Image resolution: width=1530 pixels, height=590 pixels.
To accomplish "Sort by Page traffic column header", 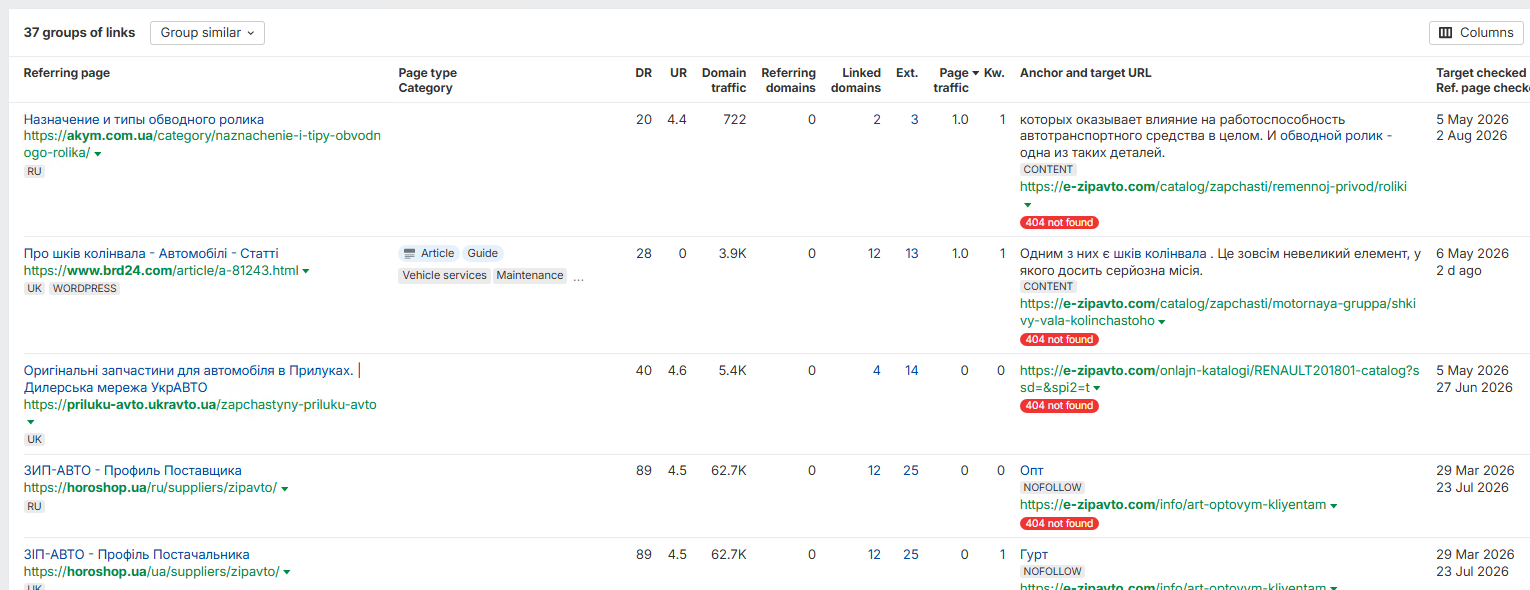I will 954,80.
